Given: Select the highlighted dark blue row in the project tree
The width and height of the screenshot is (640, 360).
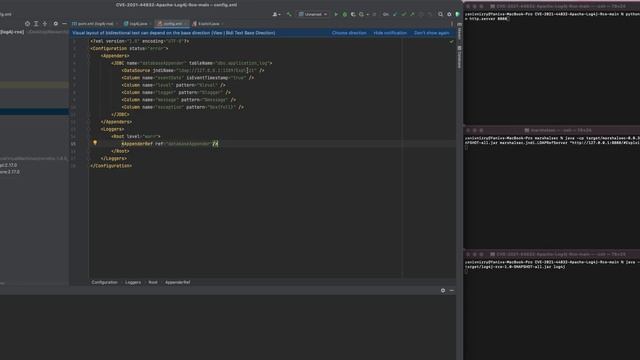Looking at the screenshot, I should [34, 111].
